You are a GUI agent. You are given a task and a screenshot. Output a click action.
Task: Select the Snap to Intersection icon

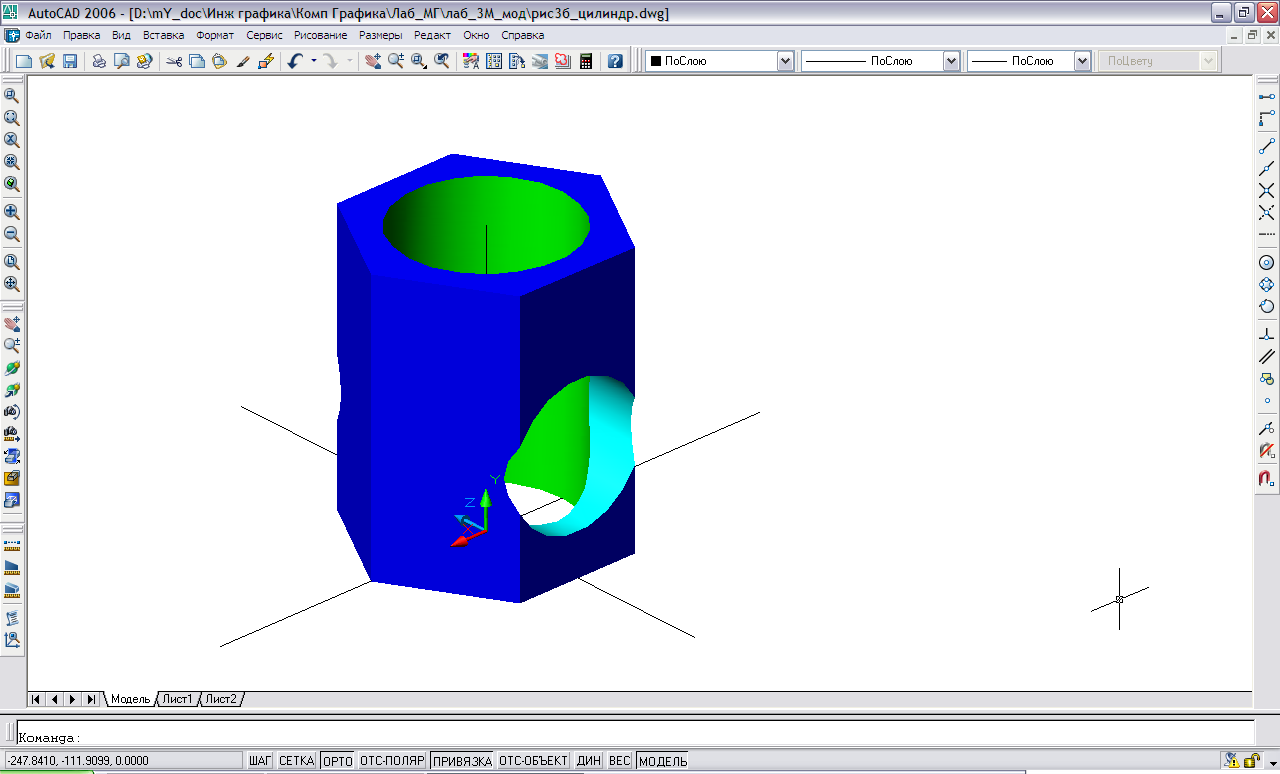coord(1266,190)
